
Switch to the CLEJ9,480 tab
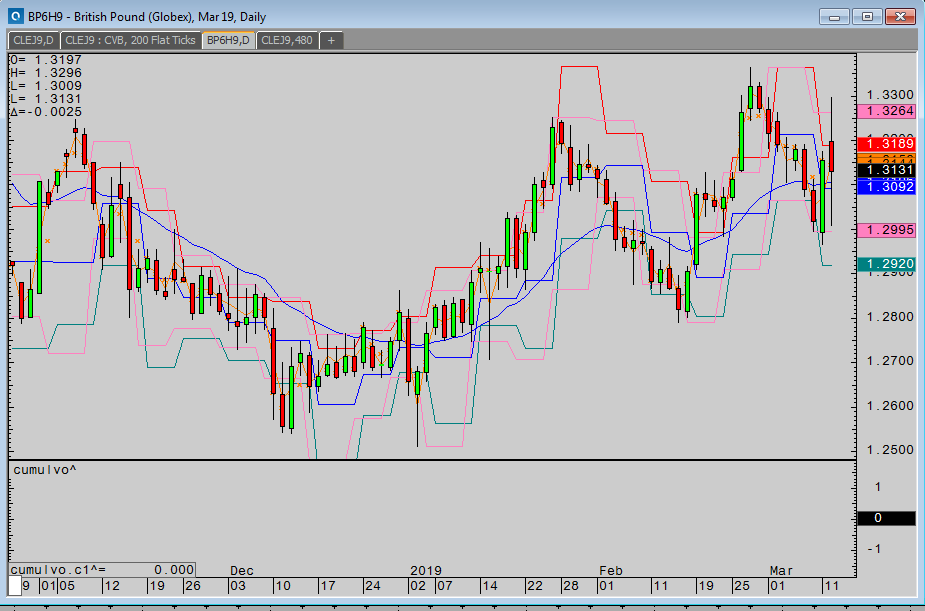[x=287, y=40]
